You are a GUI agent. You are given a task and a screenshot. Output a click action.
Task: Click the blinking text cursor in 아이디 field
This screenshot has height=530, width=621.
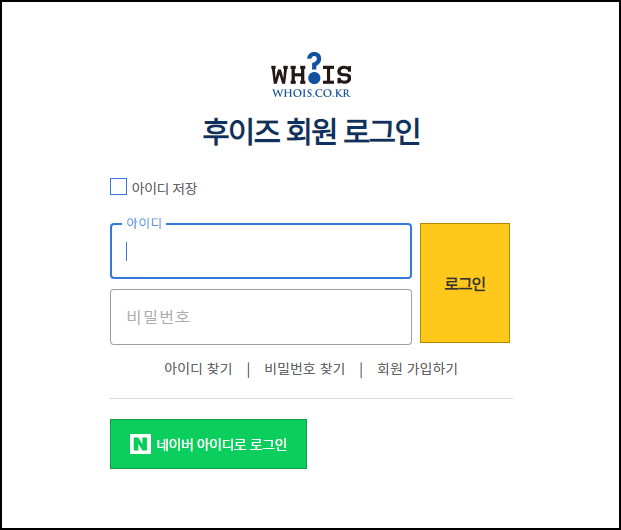(127, 251)
